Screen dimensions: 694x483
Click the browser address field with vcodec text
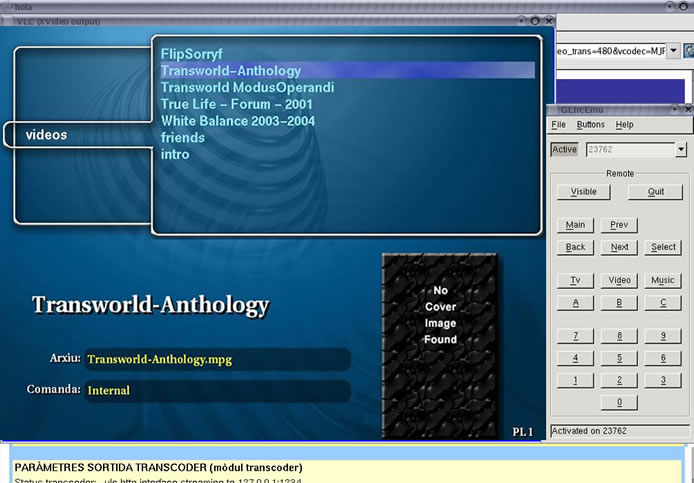coord(611,51)
